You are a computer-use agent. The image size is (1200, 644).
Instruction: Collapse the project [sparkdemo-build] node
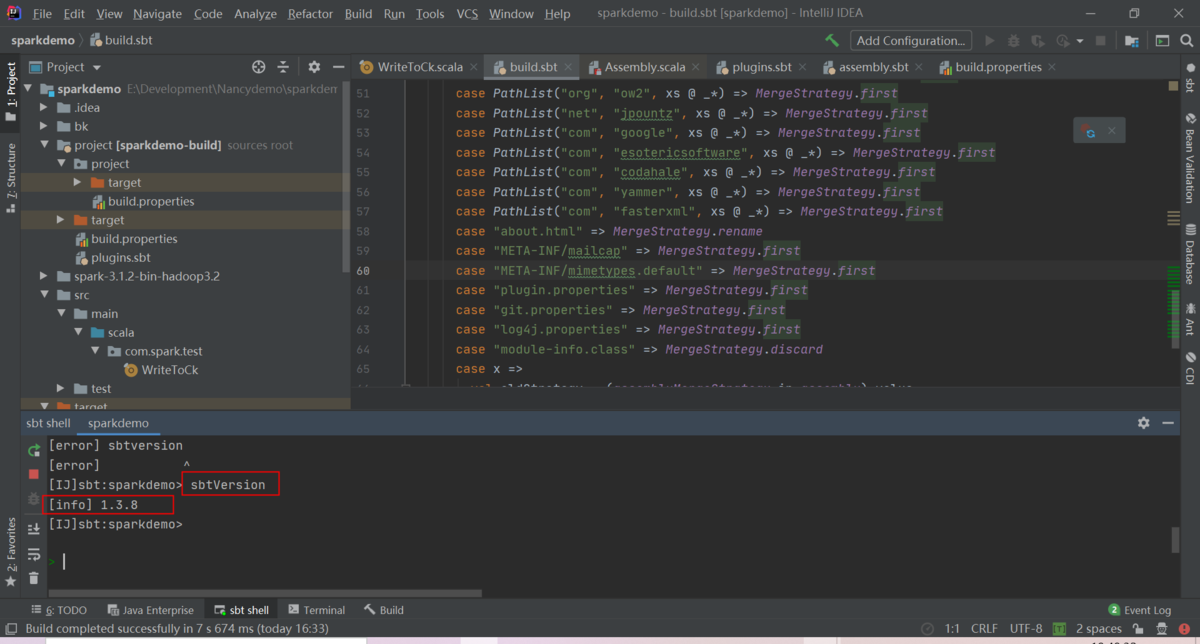44,145
